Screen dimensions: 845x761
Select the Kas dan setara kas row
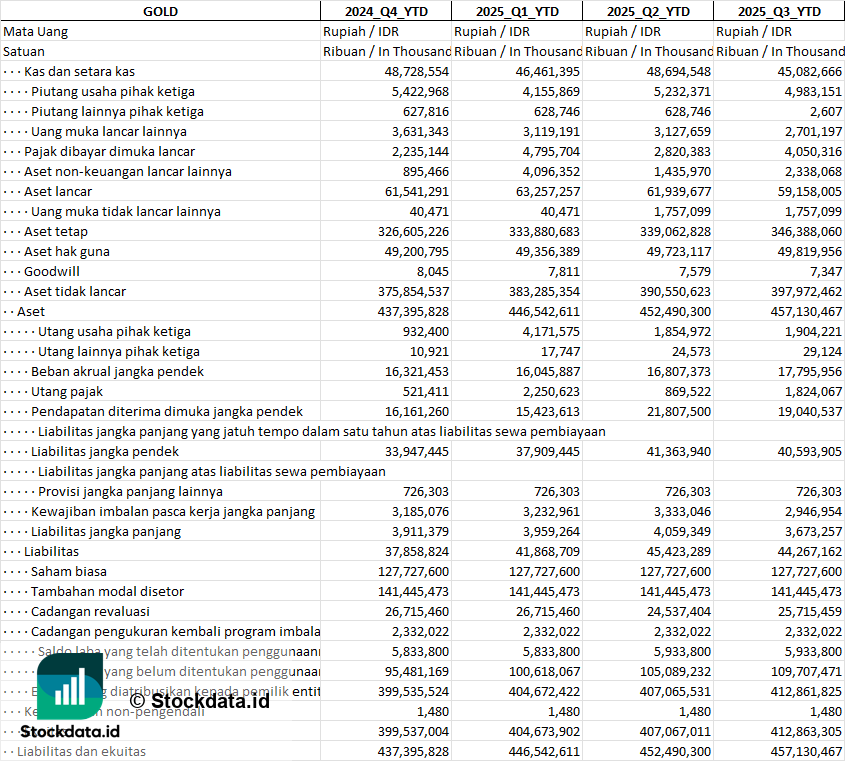80,71
